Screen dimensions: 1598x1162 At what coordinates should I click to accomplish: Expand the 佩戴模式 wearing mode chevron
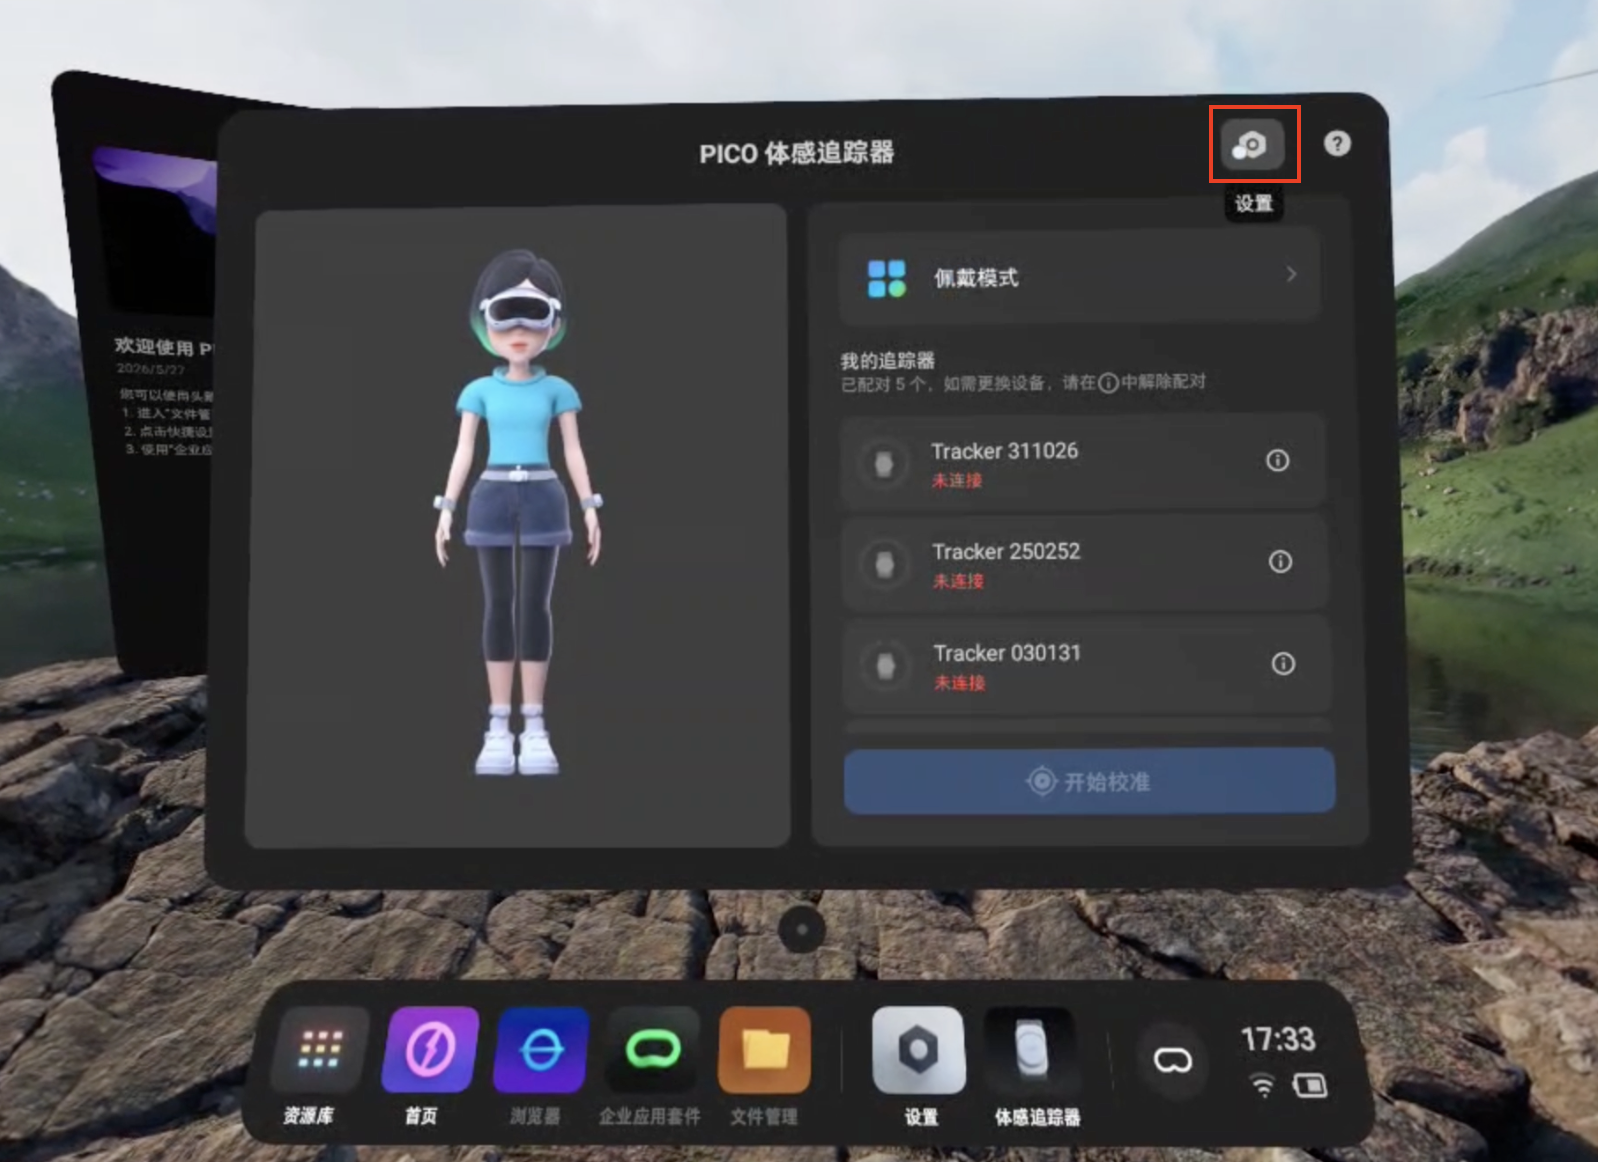(1291, 274)
